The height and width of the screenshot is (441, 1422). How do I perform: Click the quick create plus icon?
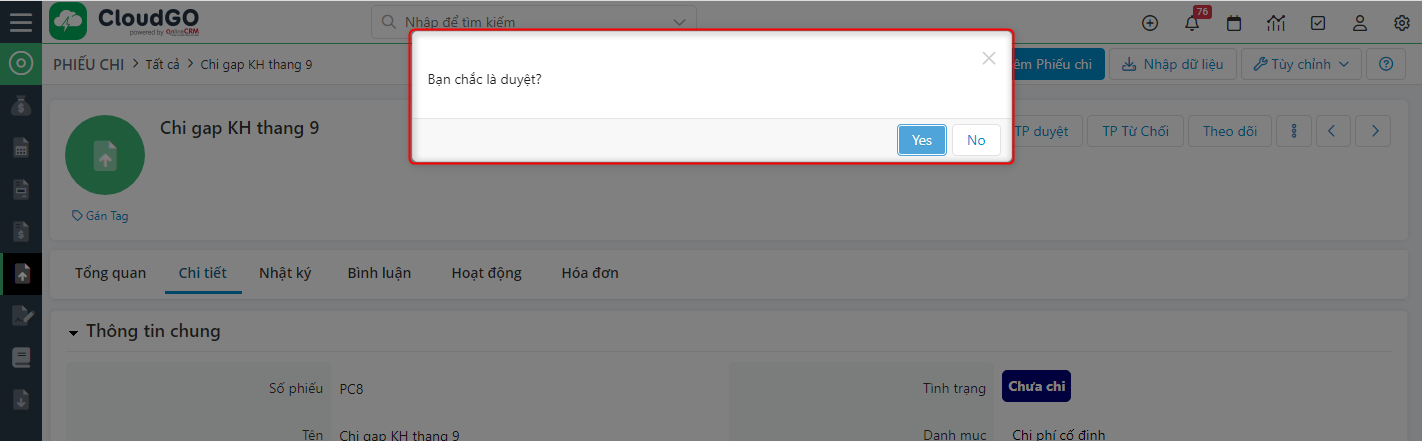click(x=1150, y=23)
